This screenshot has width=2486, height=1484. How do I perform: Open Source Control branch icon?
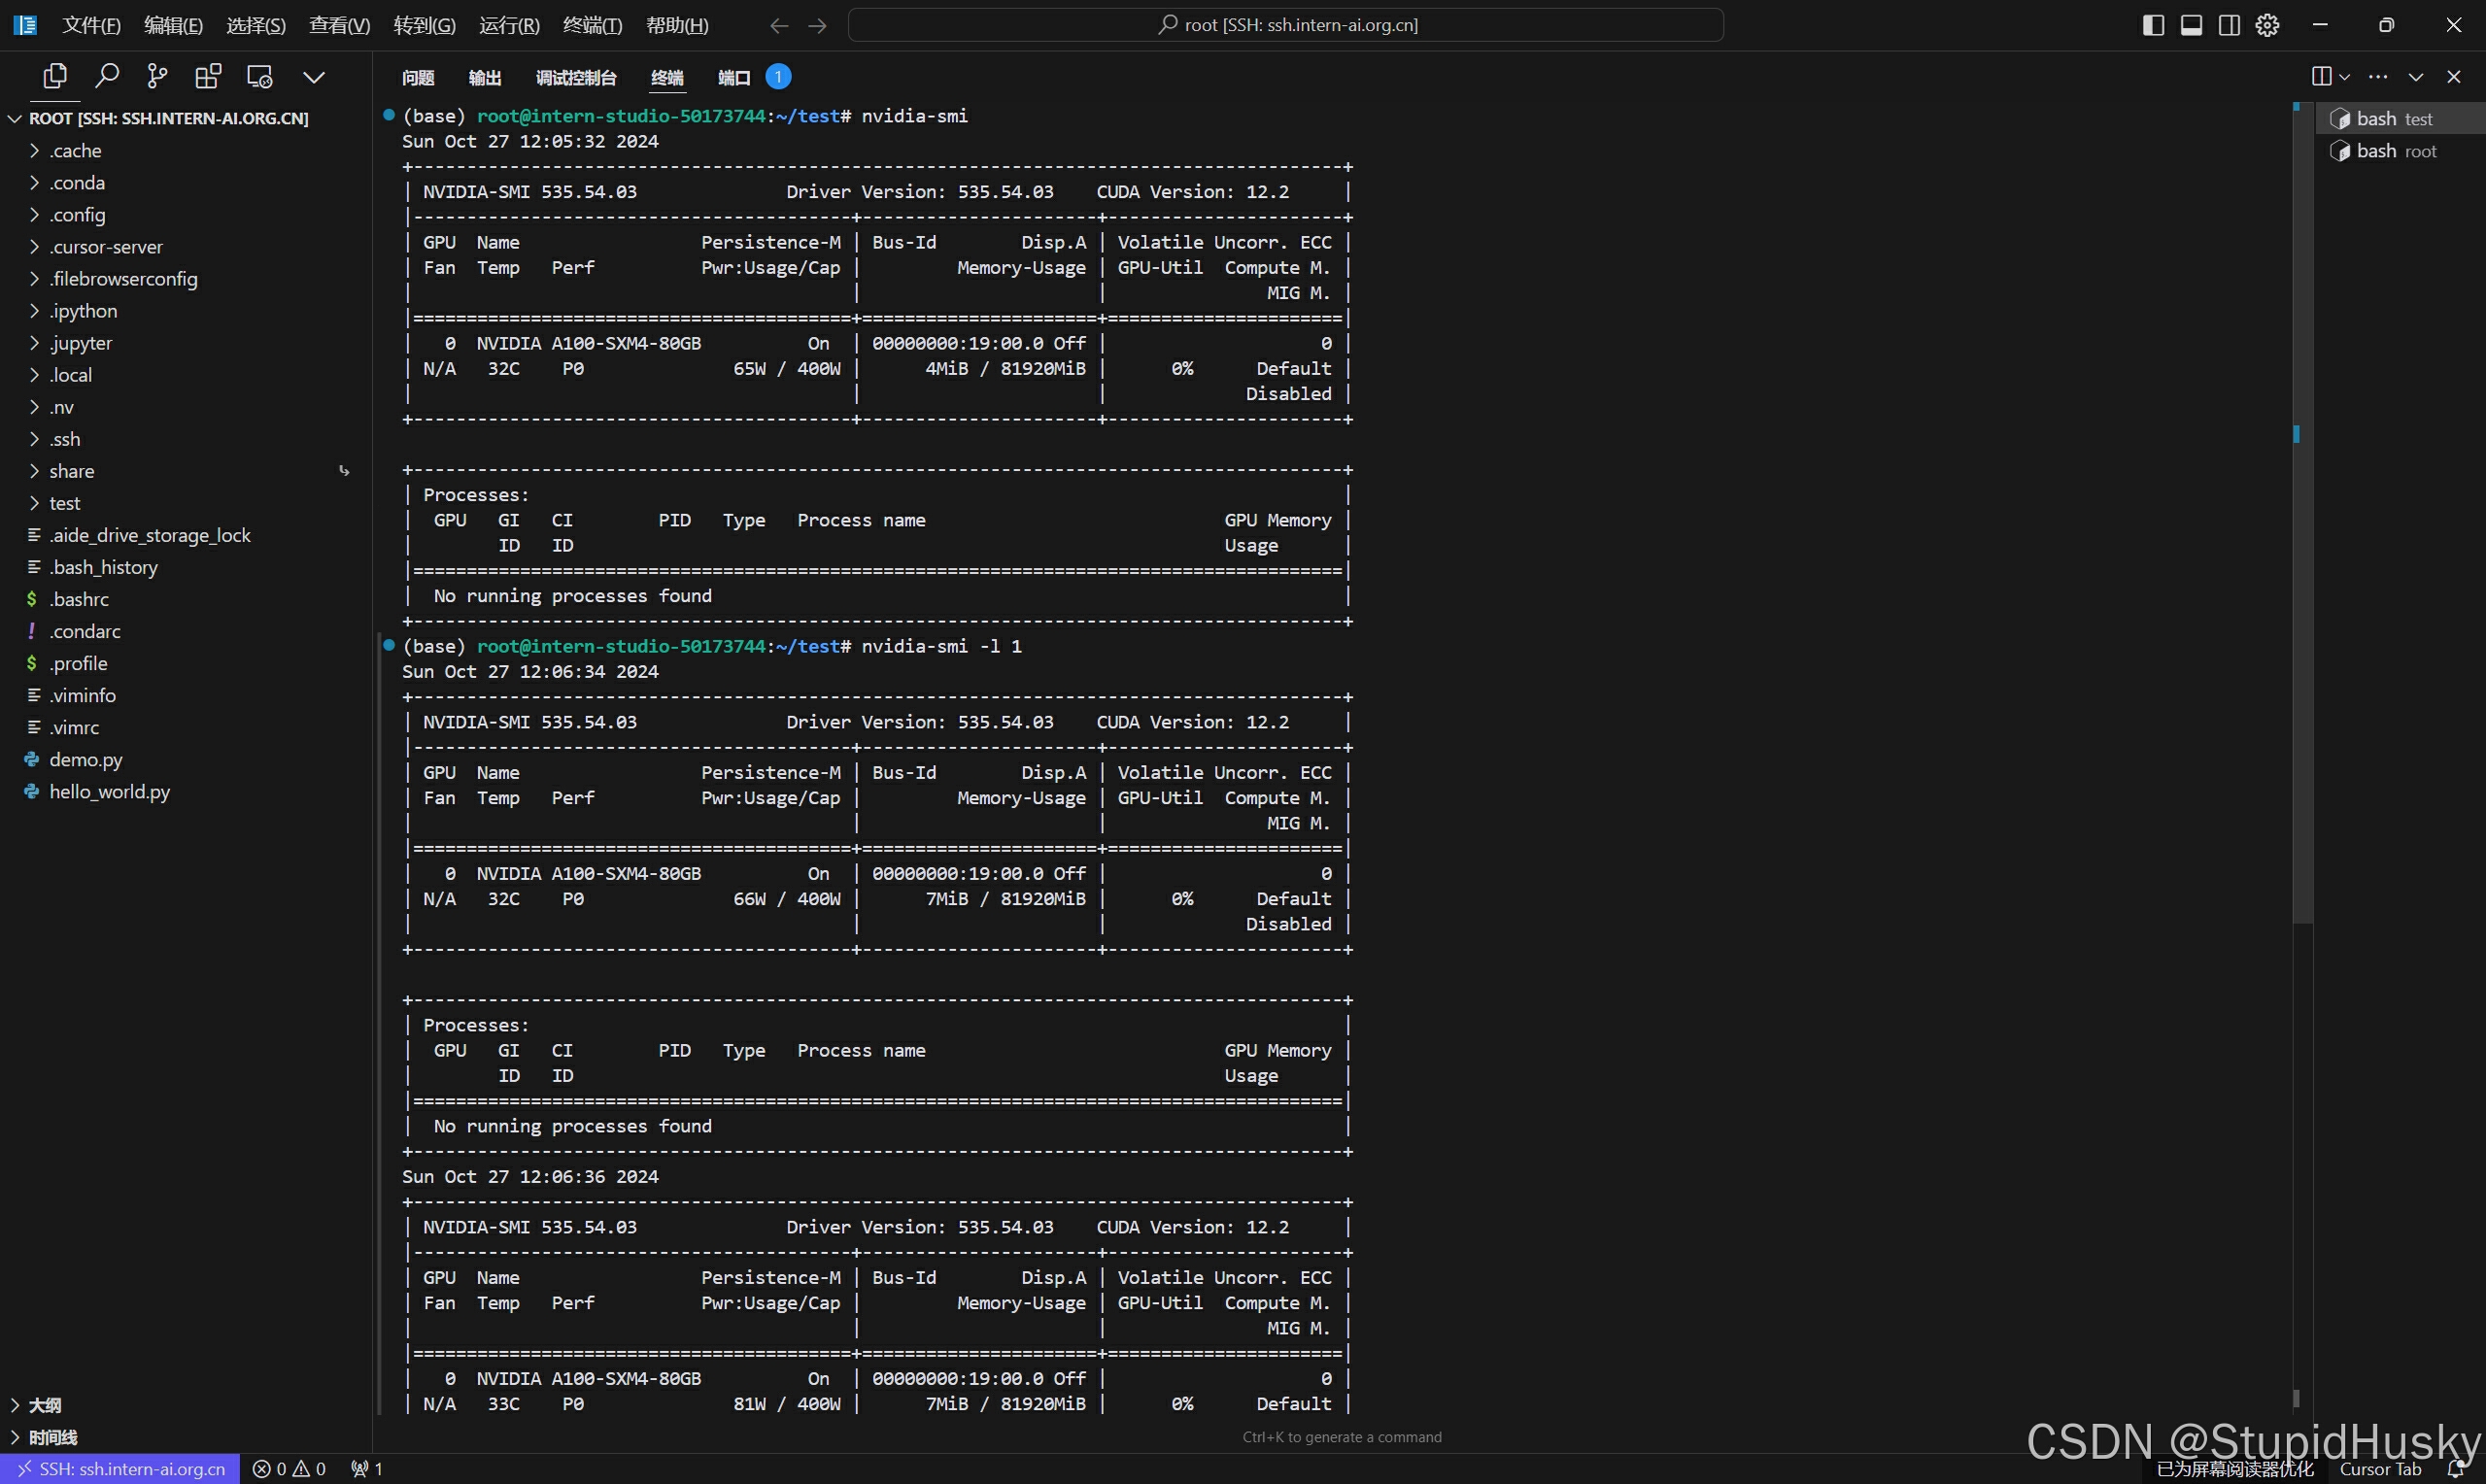[x=157, y=76]
